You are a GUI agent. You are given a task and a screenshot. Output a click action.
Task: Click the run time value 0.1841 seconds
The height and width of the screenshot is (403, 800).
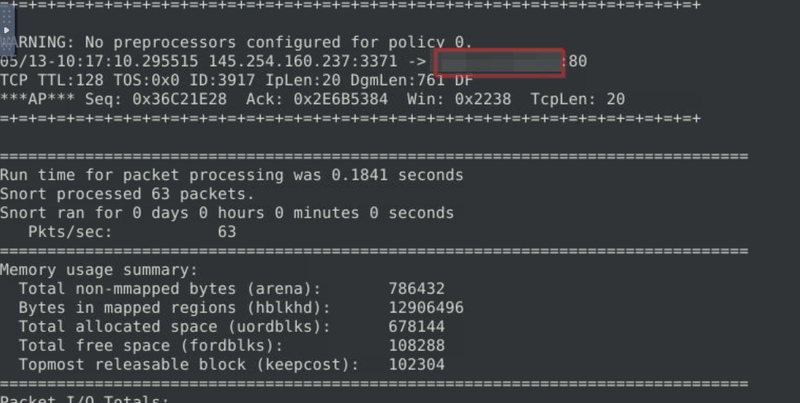[x=397, y=175]
